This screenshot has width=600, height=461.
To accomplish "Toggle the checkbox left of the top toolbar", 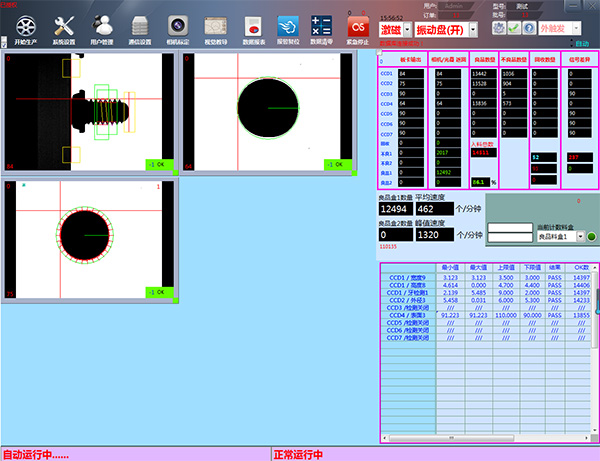I will point(4,43).
